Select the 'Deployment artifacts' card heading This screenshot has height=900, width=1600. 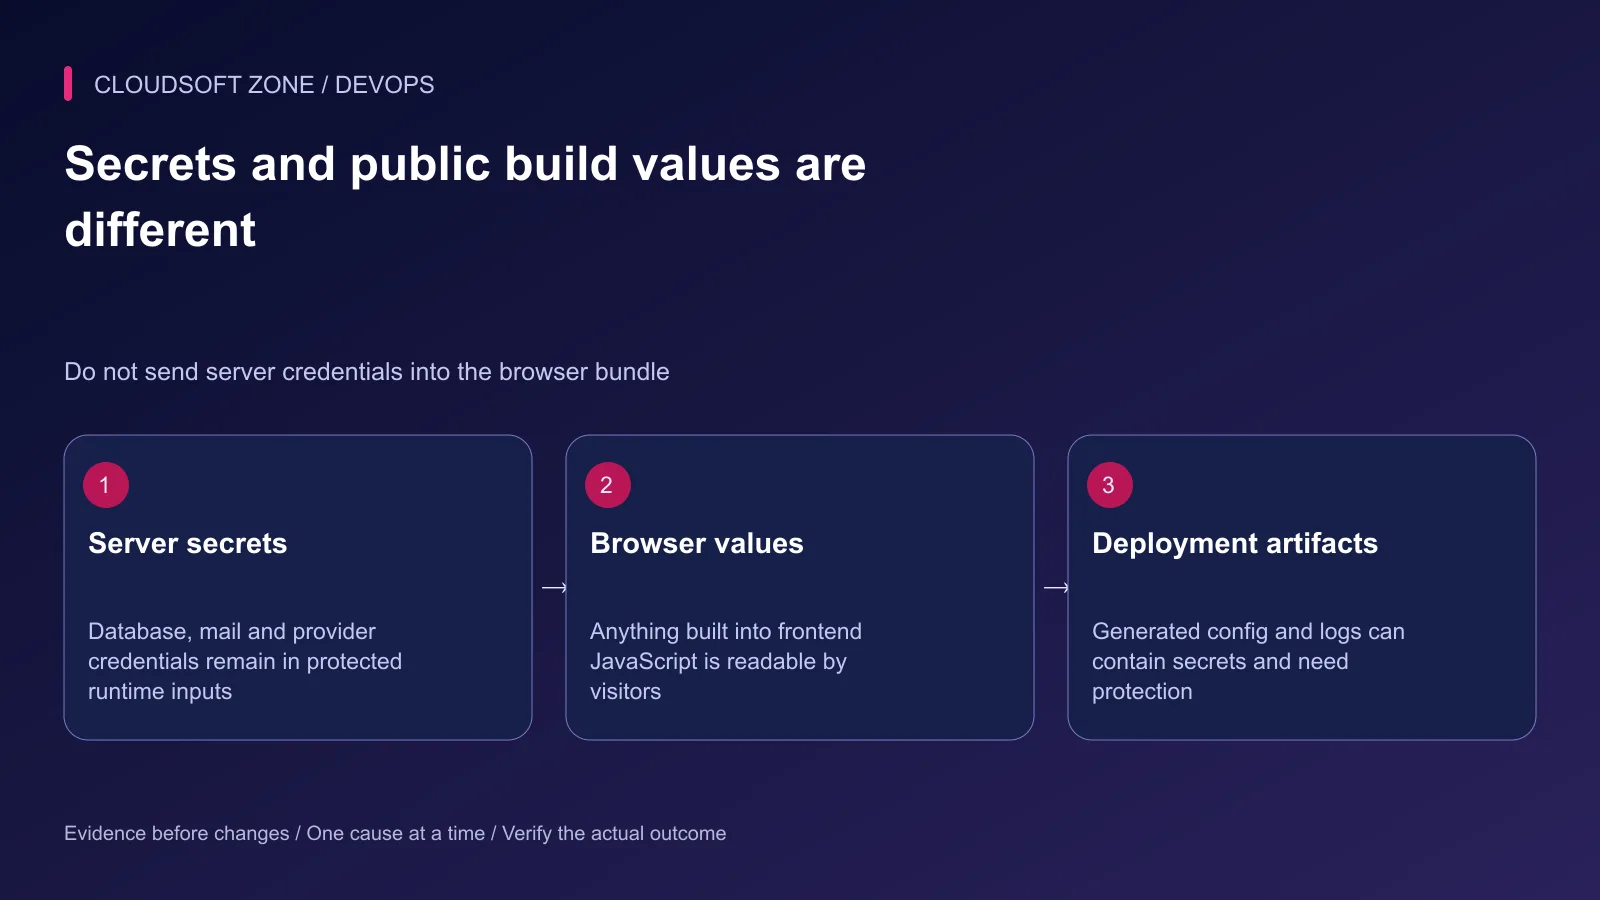[x=1235, y=543]
